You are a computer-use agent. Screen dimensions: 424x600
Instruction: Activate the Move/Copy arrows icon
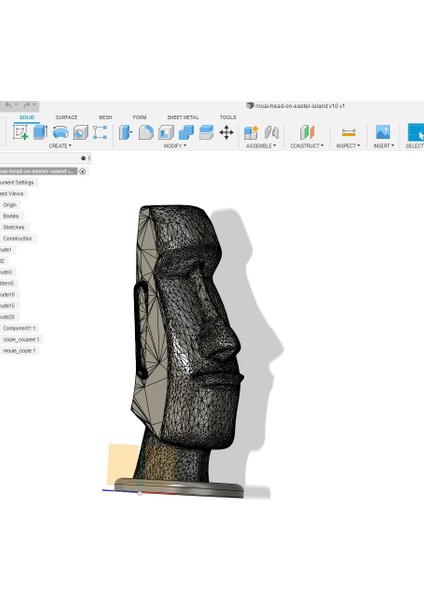[x=226, y=132]
